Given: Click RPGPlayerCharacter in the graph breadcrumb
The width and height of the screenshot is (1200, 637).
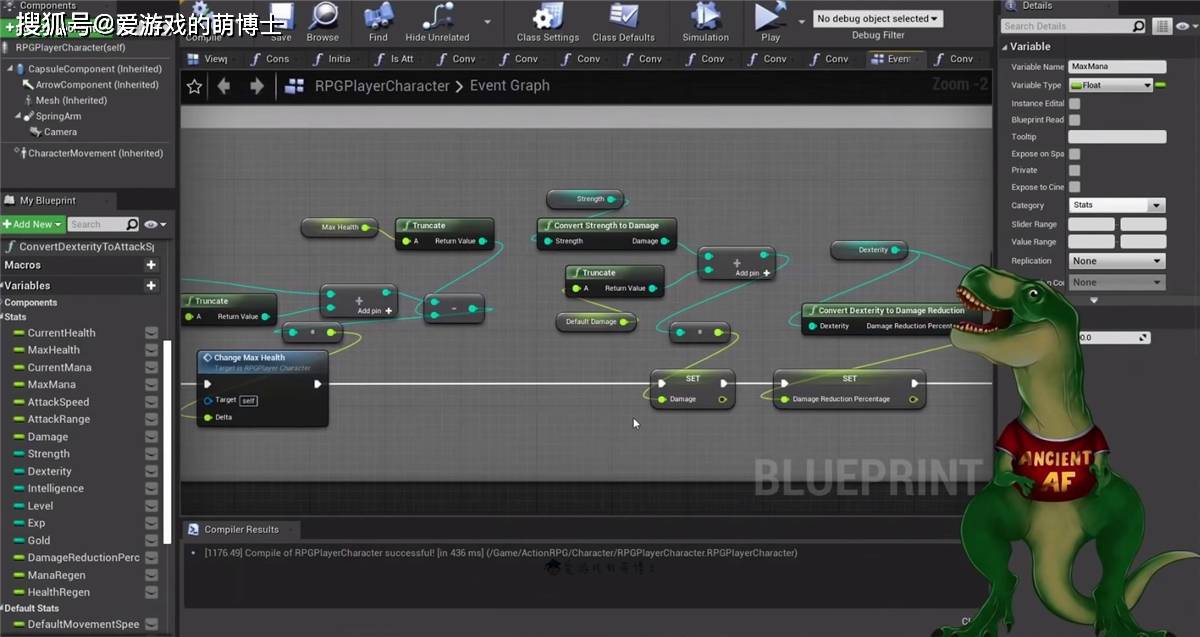Looking at the screenshot, I should (x=382, y=86).
